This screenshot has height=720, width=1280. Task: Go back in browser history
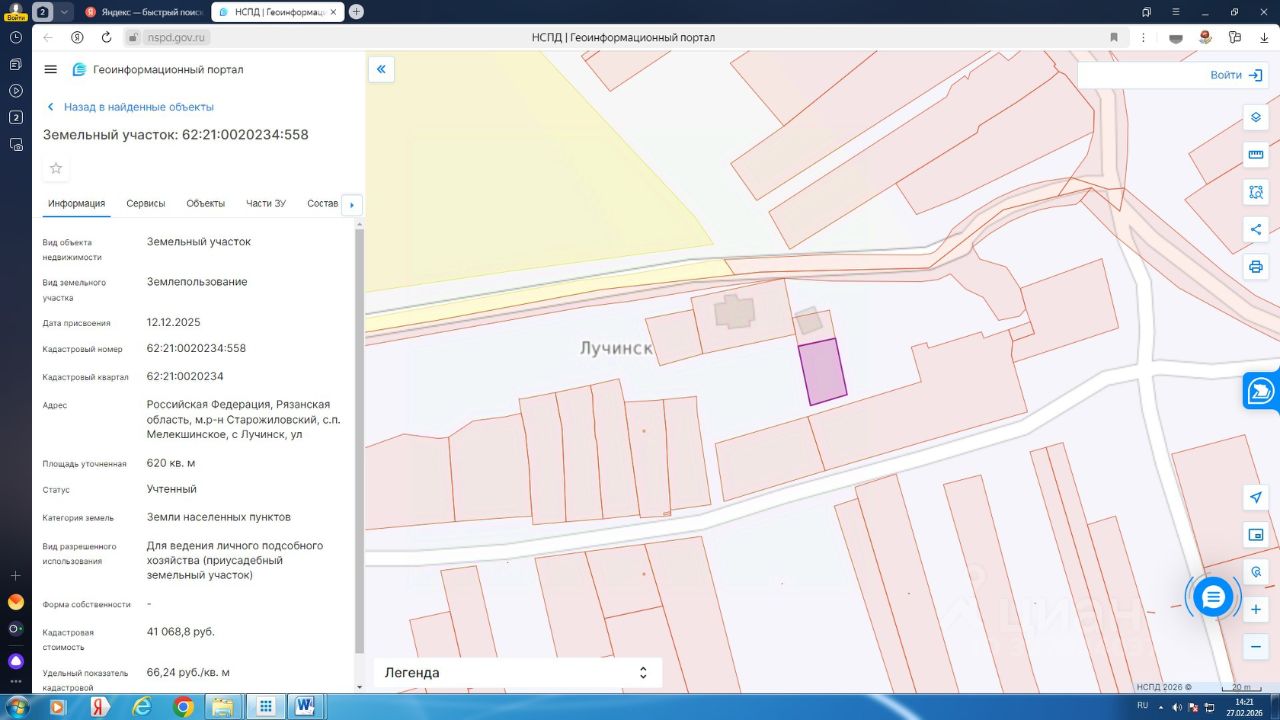tap(48, 37)
